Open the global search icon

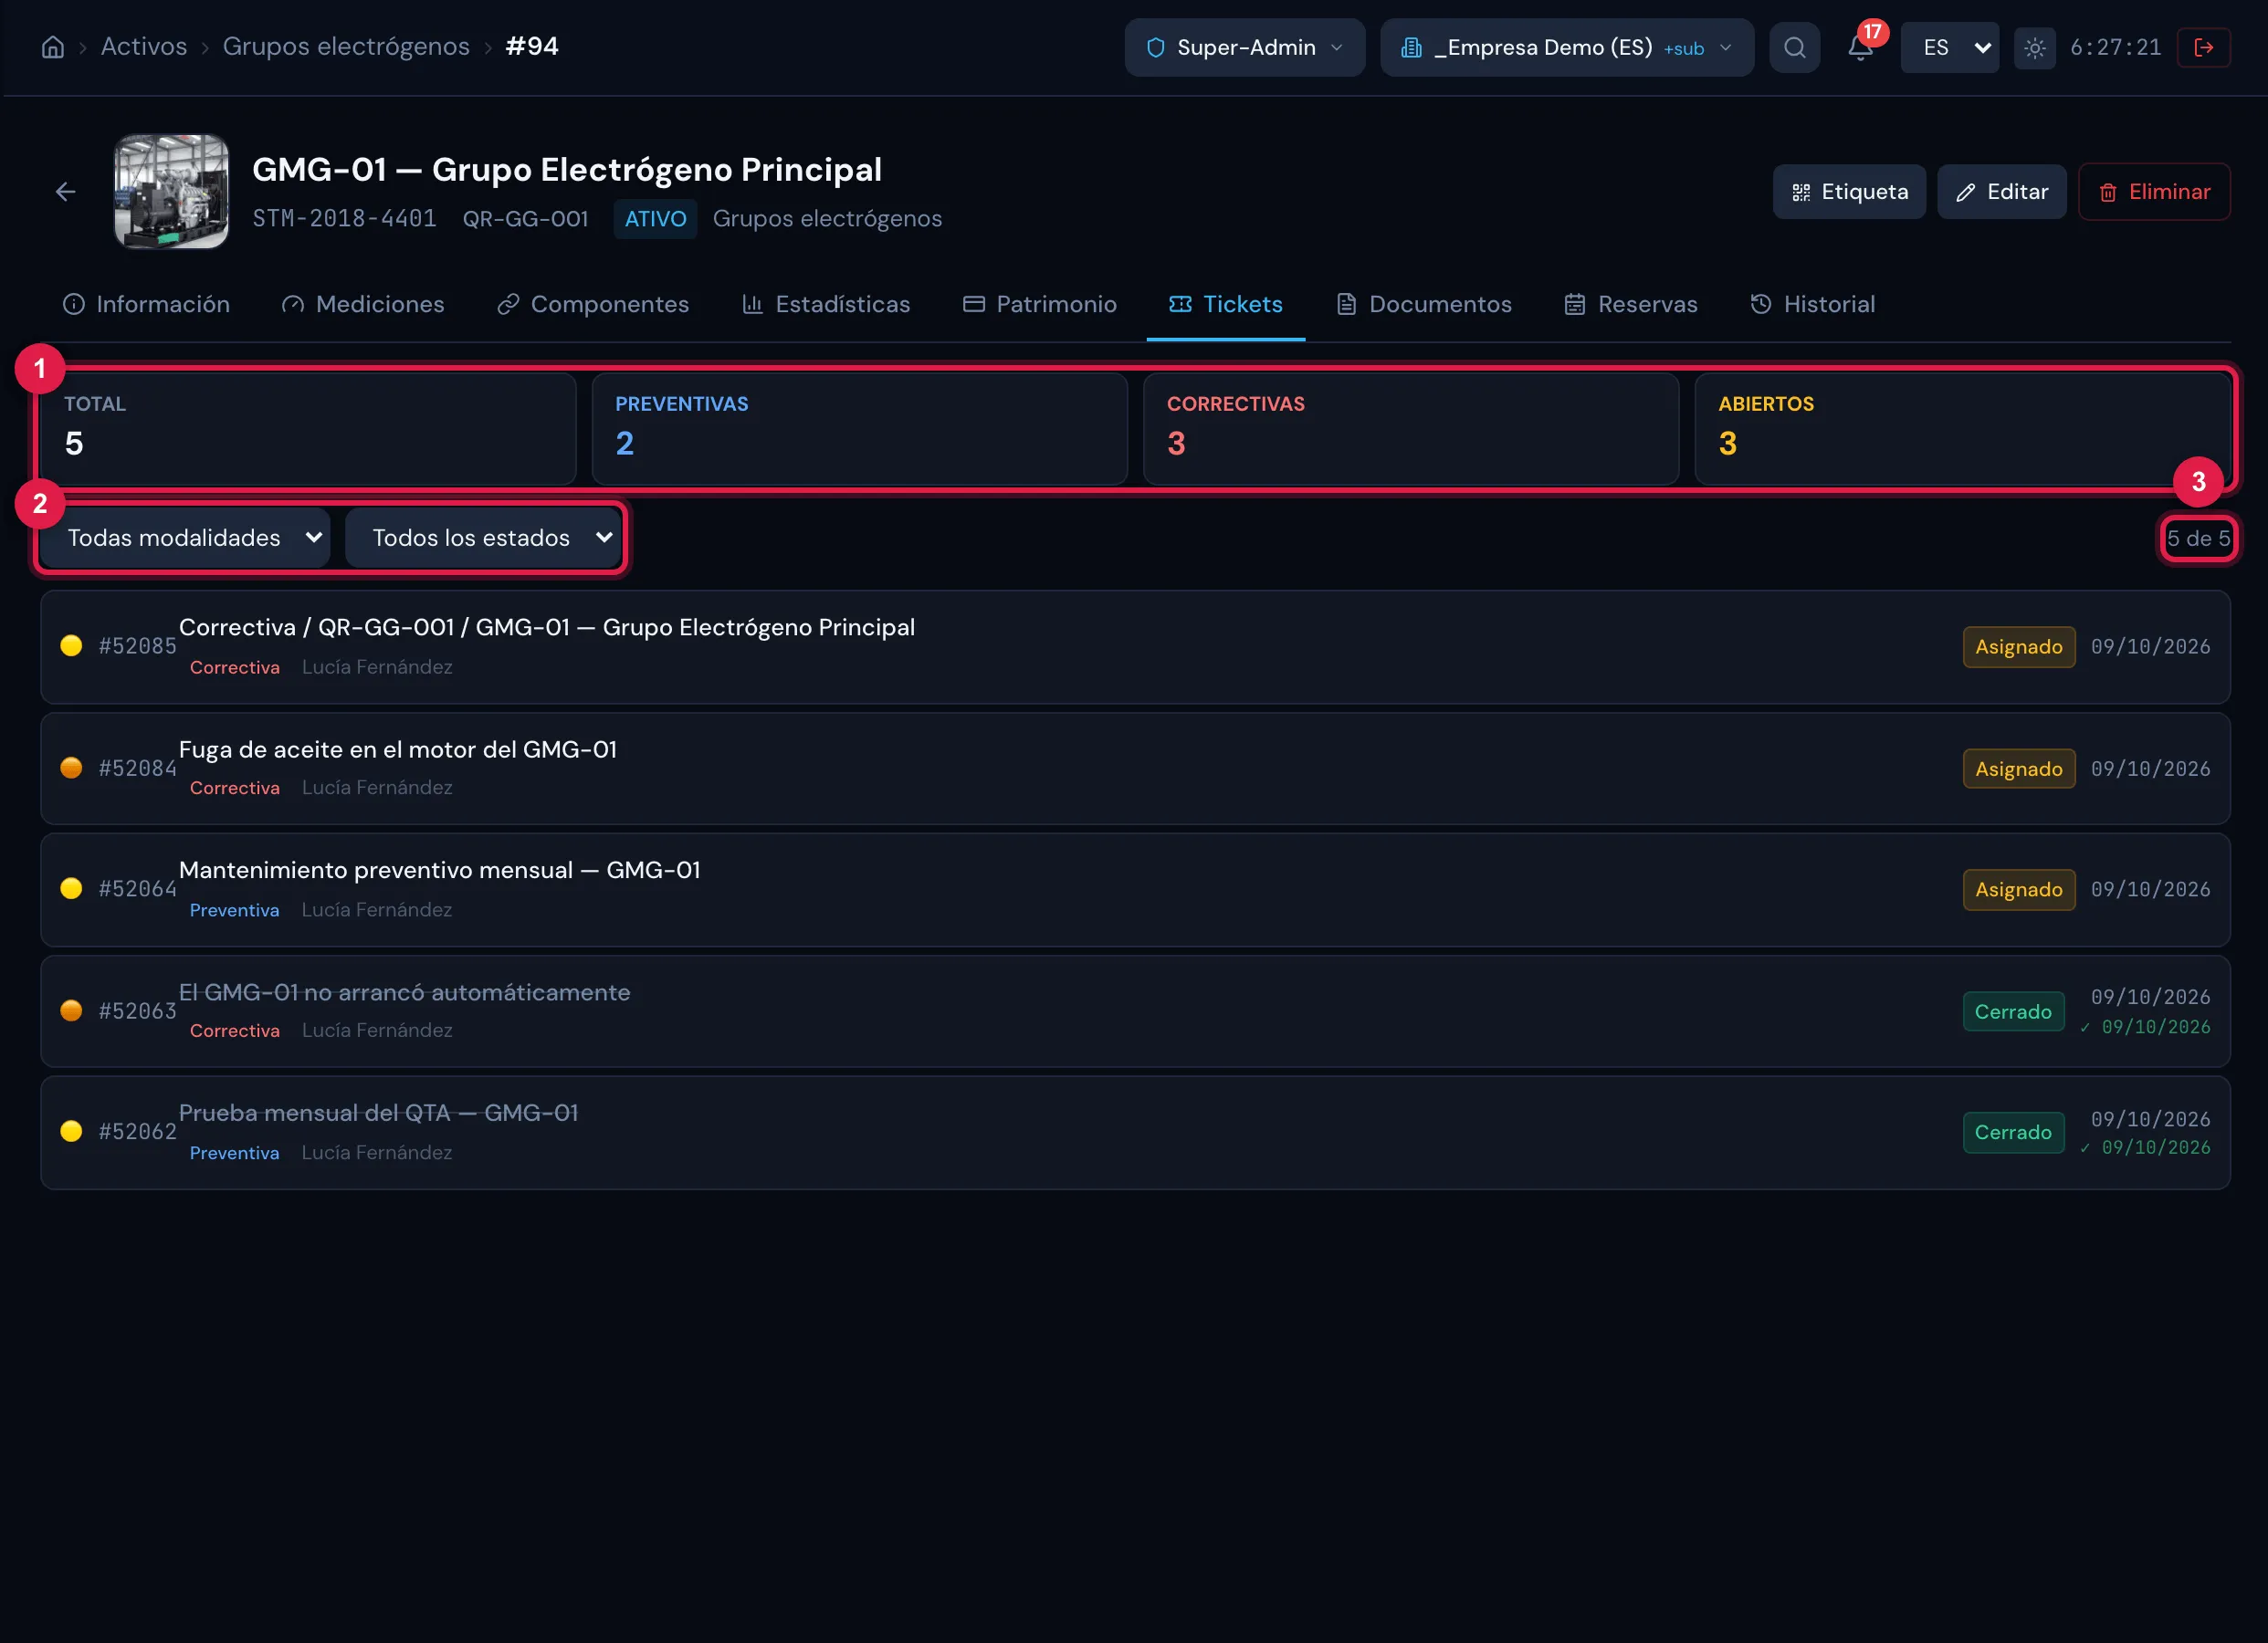click(1794, 47)
